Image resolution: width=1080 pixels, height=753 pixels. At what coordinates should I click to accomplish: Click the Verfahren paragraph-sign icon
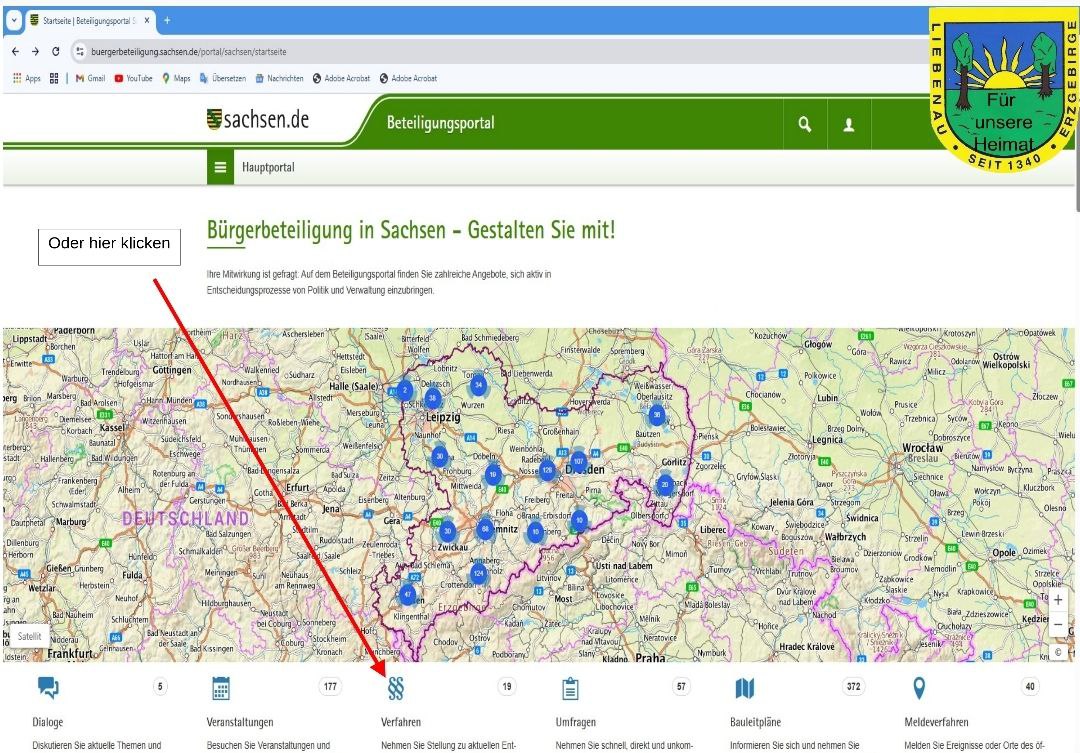click(395, 688)
